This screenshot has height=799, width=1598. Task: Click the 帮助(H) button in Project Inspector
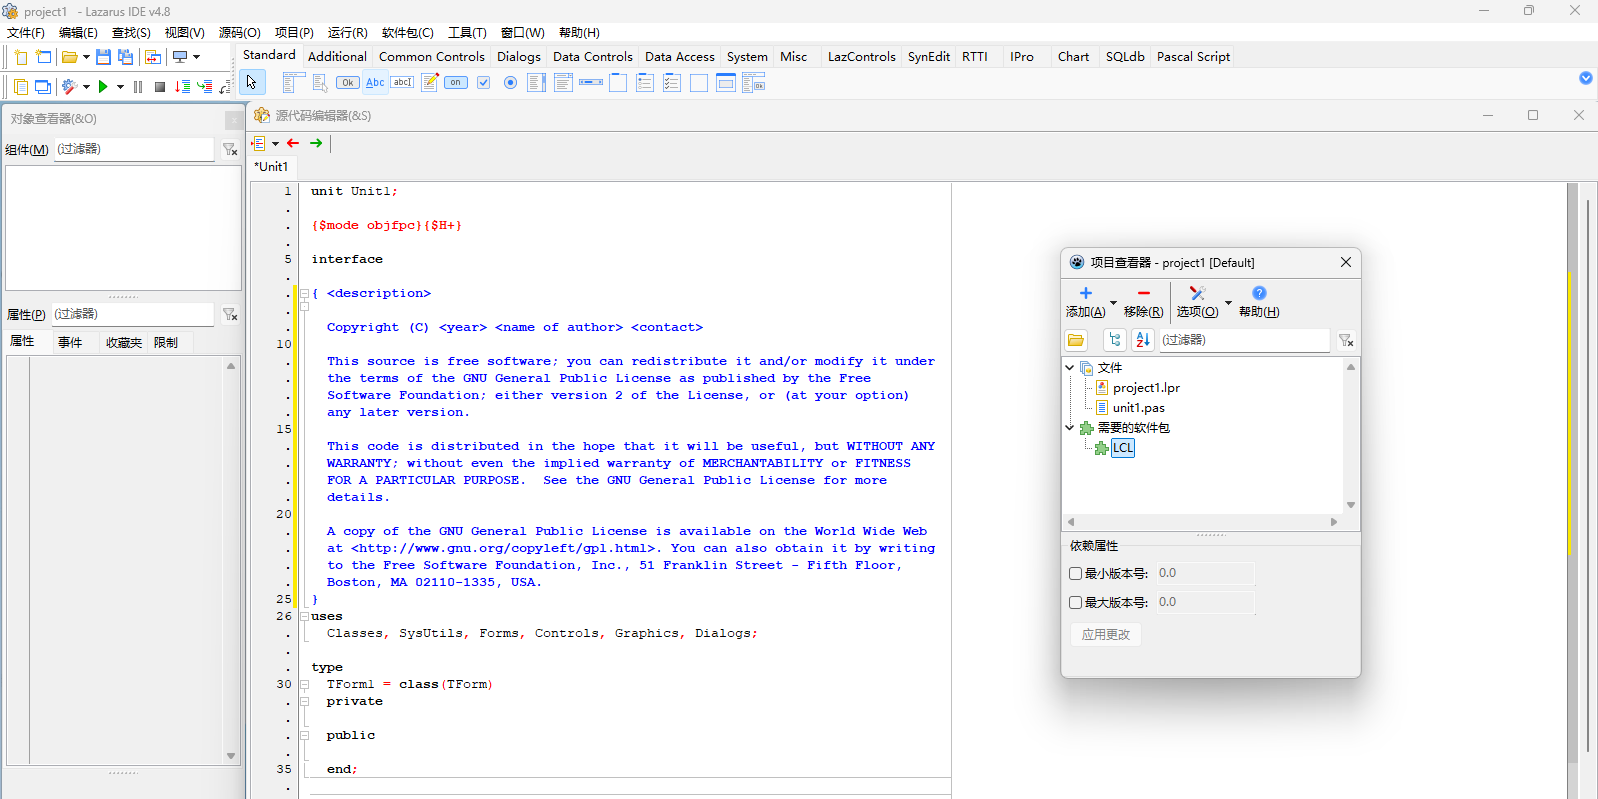click(1259, 302)
